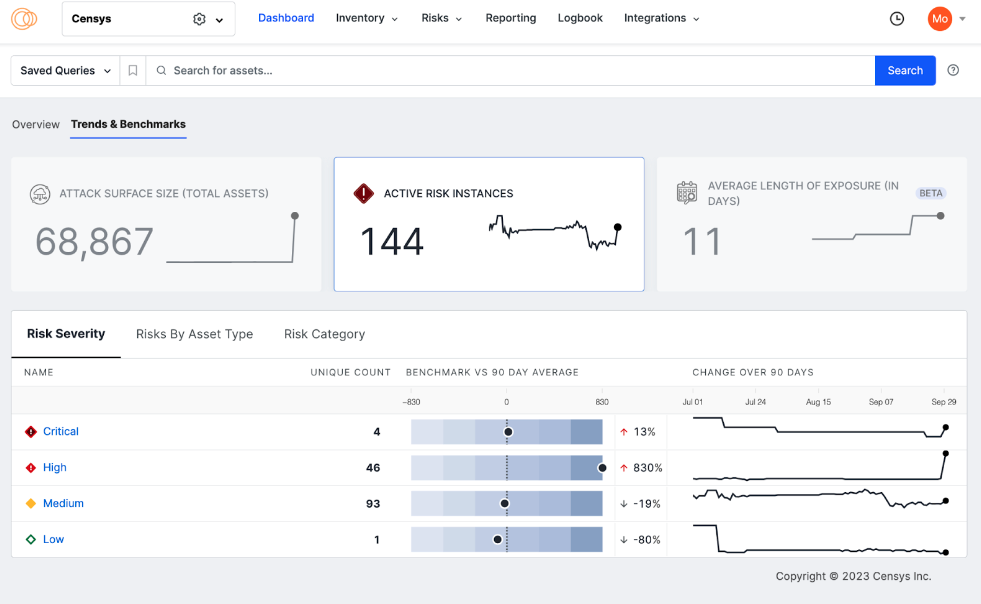Click the blue Search button

904,70
